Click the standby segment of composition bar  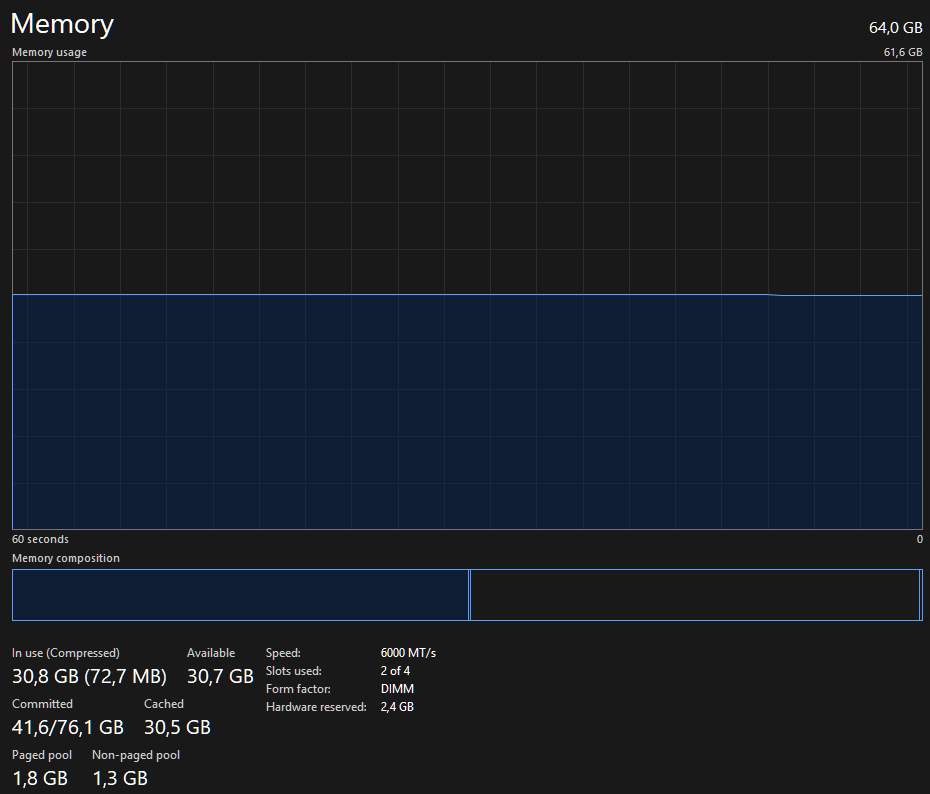(694, 595)
